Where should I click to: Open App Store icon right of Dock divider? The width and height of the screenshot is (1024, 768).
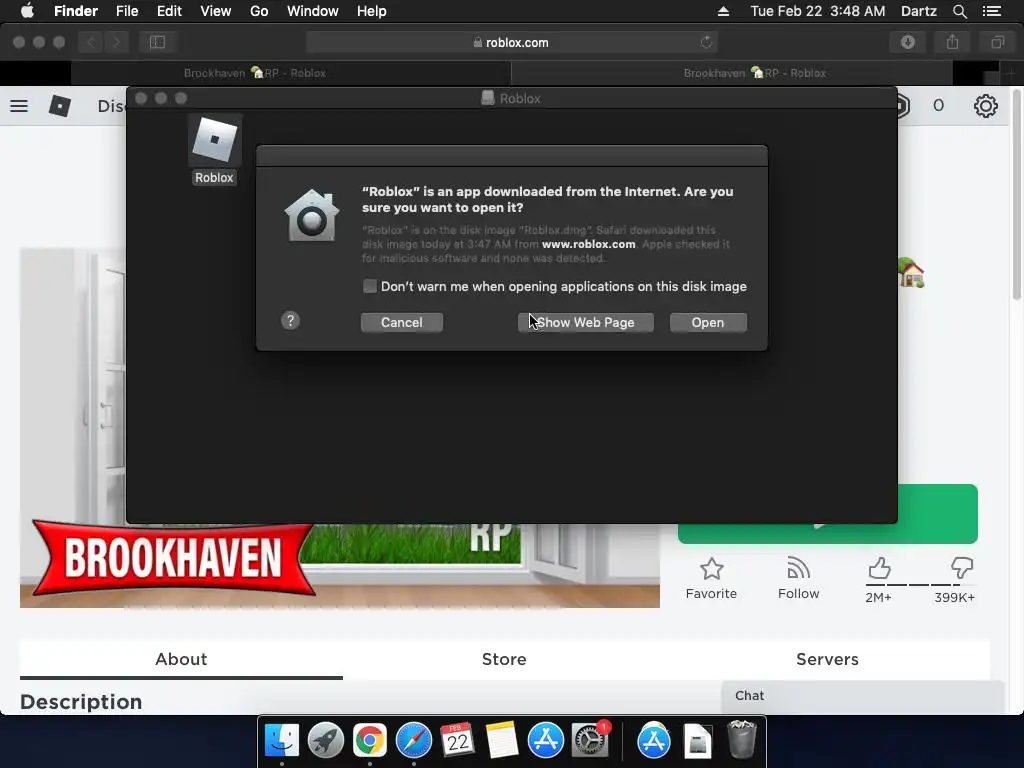654,741
